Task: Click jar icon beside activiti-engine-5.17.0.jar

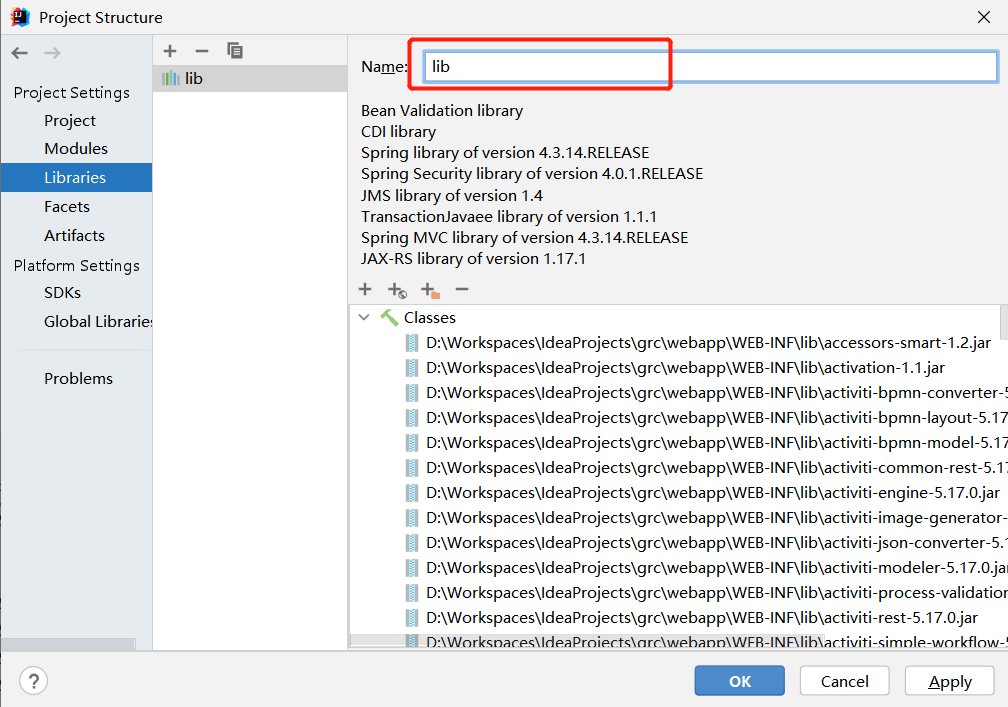Action: (412, 493)
